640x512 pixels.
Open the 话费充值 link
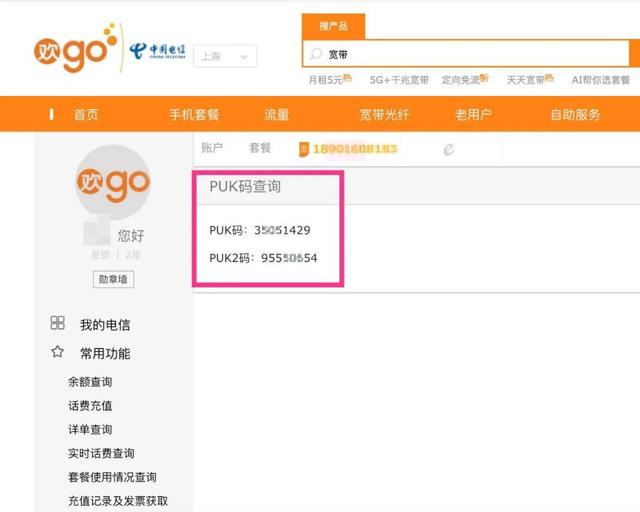[90, 406]
